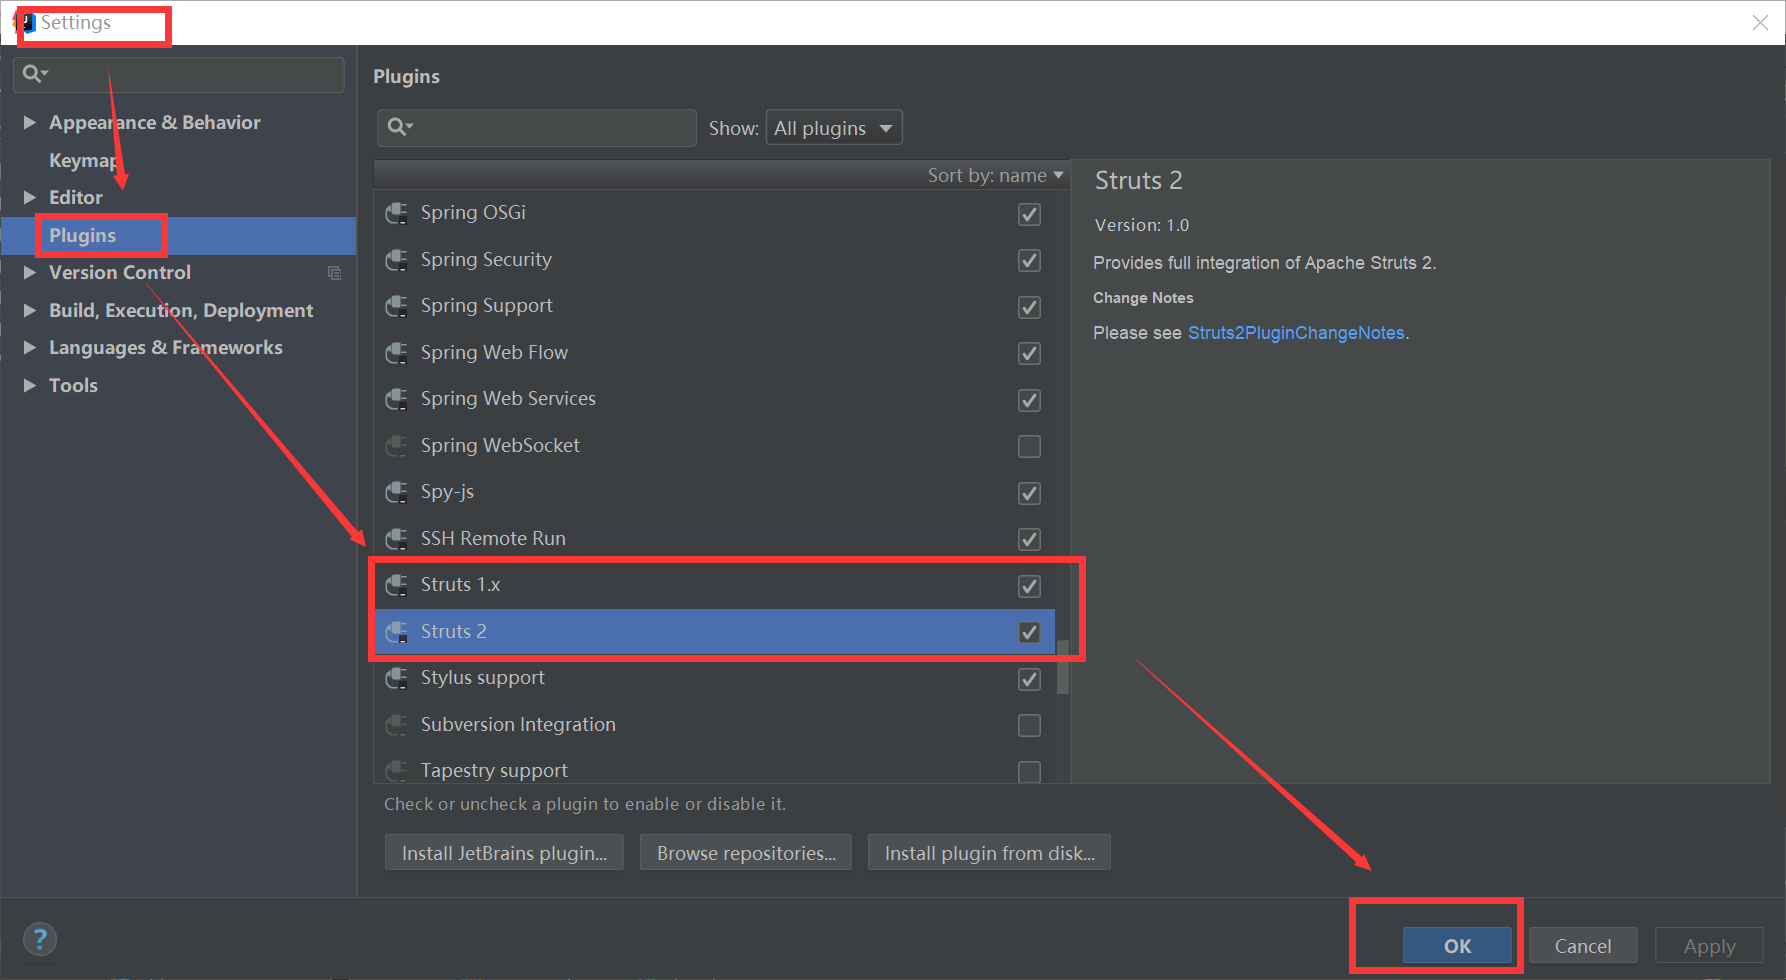
Task: Focus the settings search input field
Action: [x=179, y=75]
